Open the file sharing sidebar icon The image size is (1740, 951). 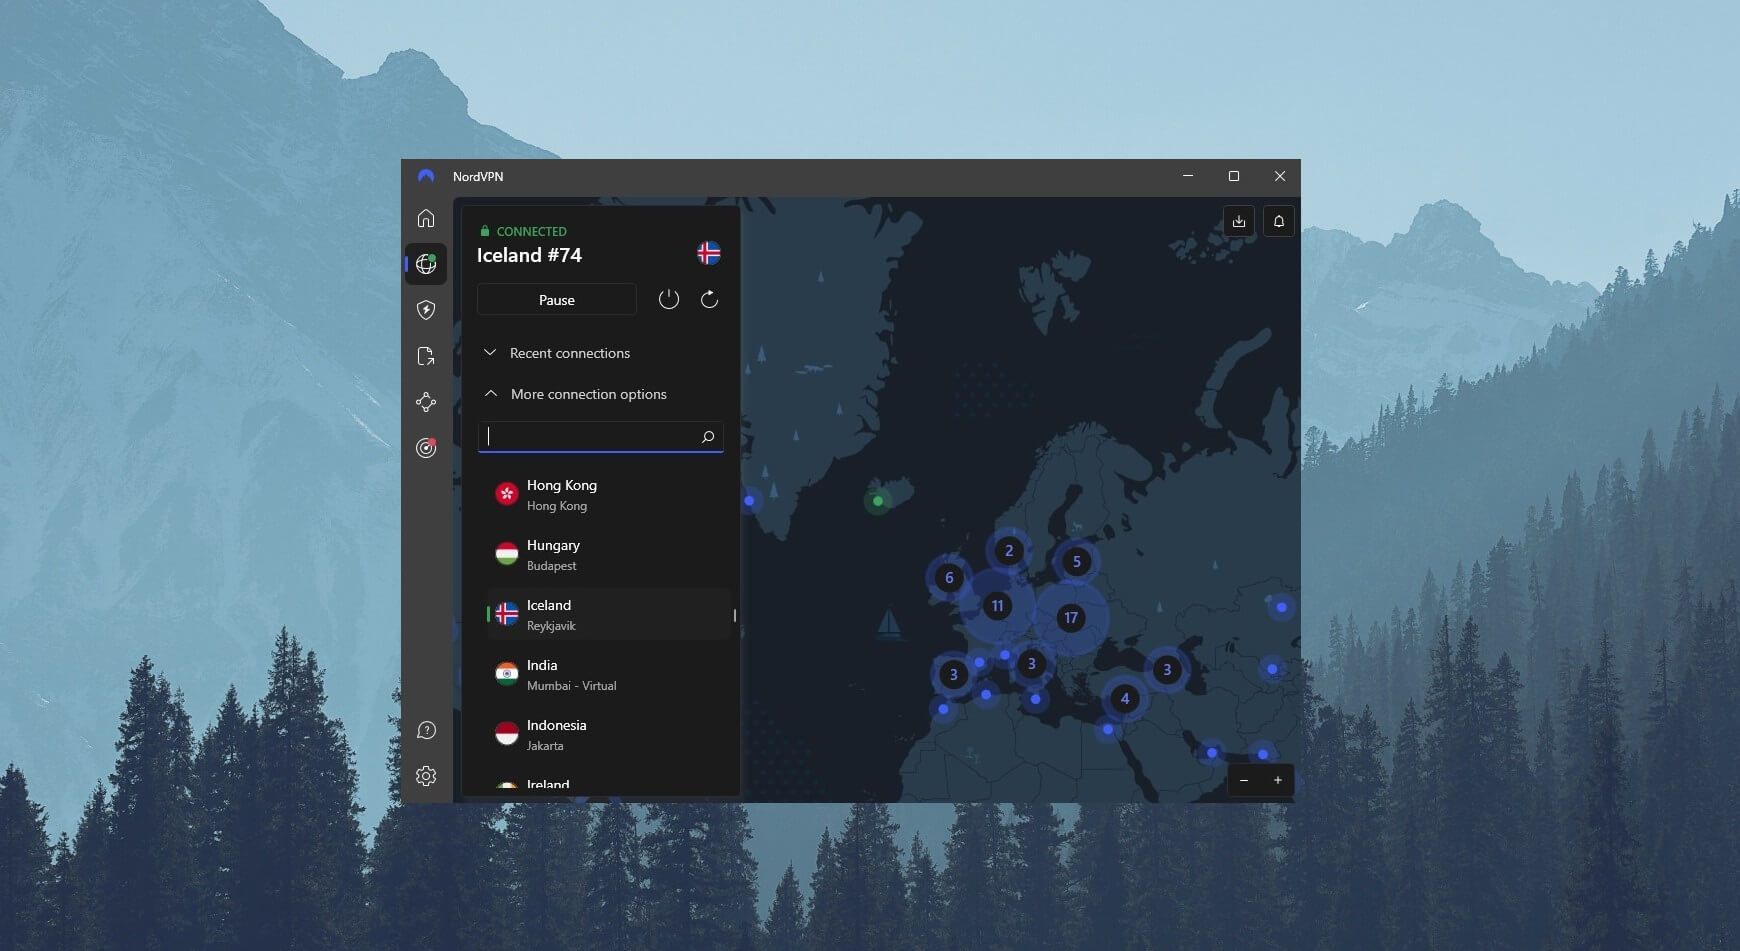pos(426,356)
